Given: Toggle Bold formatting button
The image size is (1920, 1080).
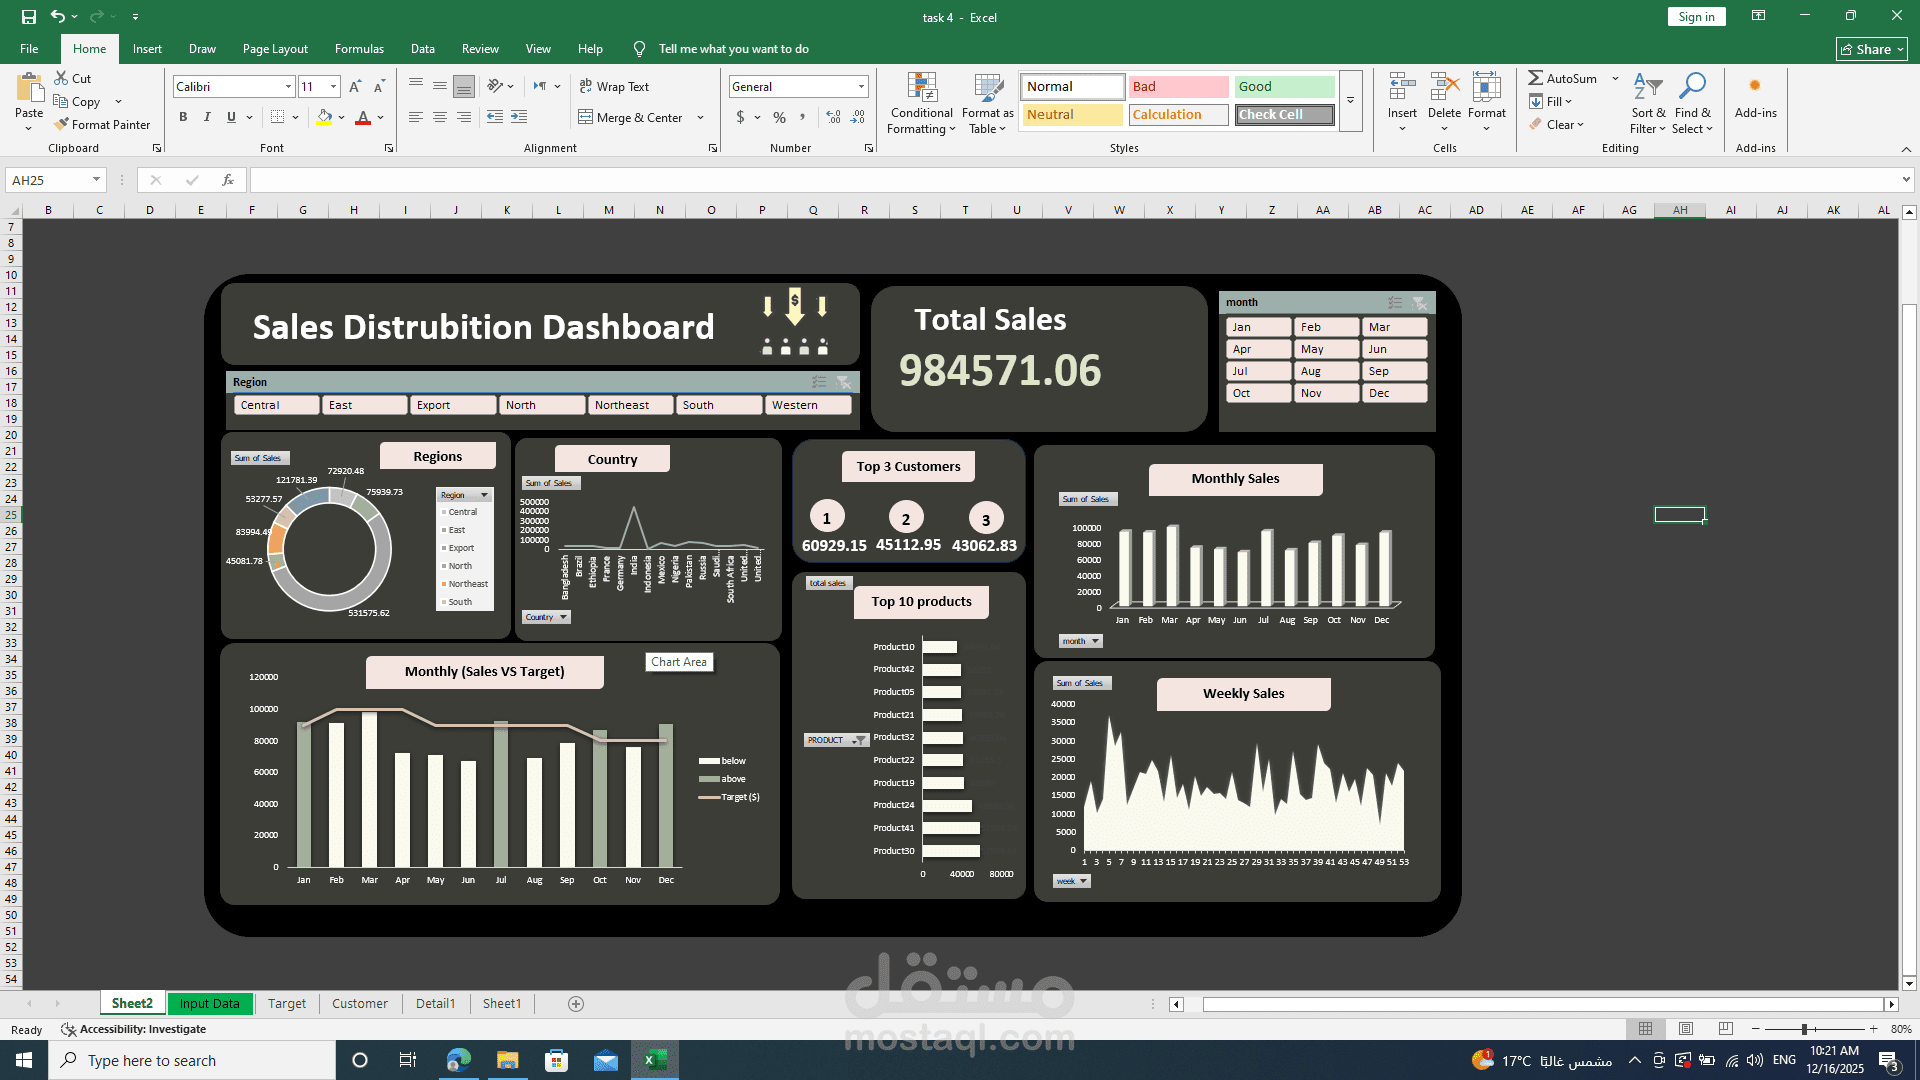Looking at the screenshot, I should click(x=183, y=117).
